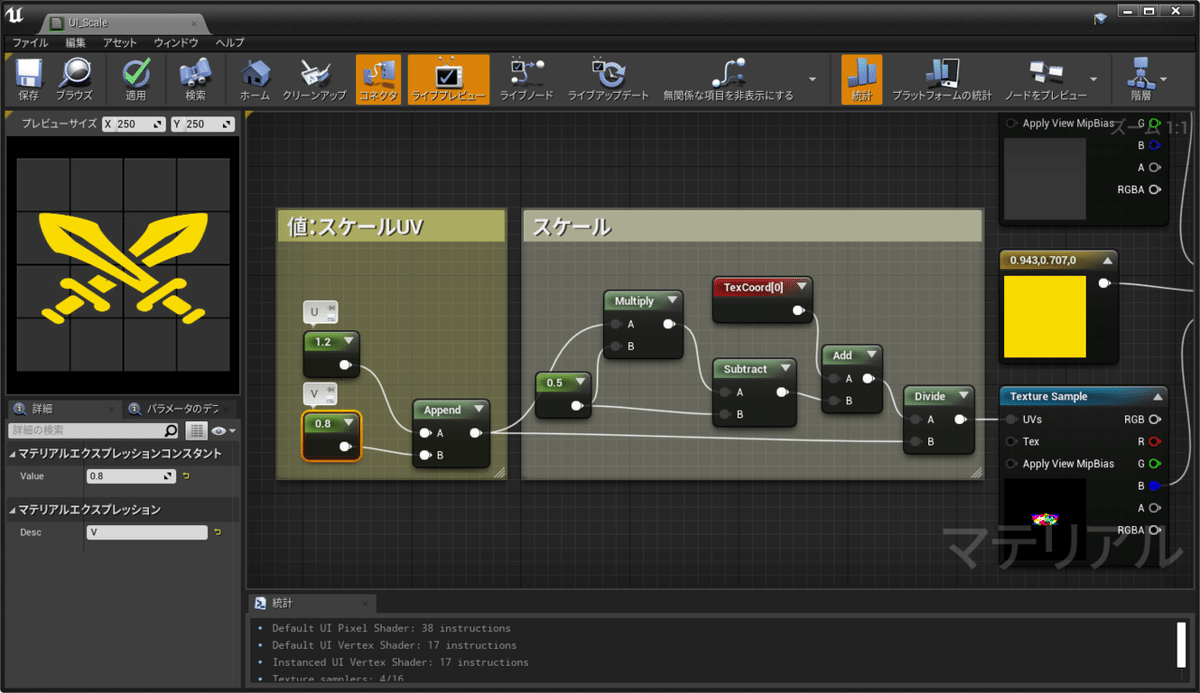Click the Texture Sample node header
The width and height of the screenshot is (1200, 693).
(1083, 396)
